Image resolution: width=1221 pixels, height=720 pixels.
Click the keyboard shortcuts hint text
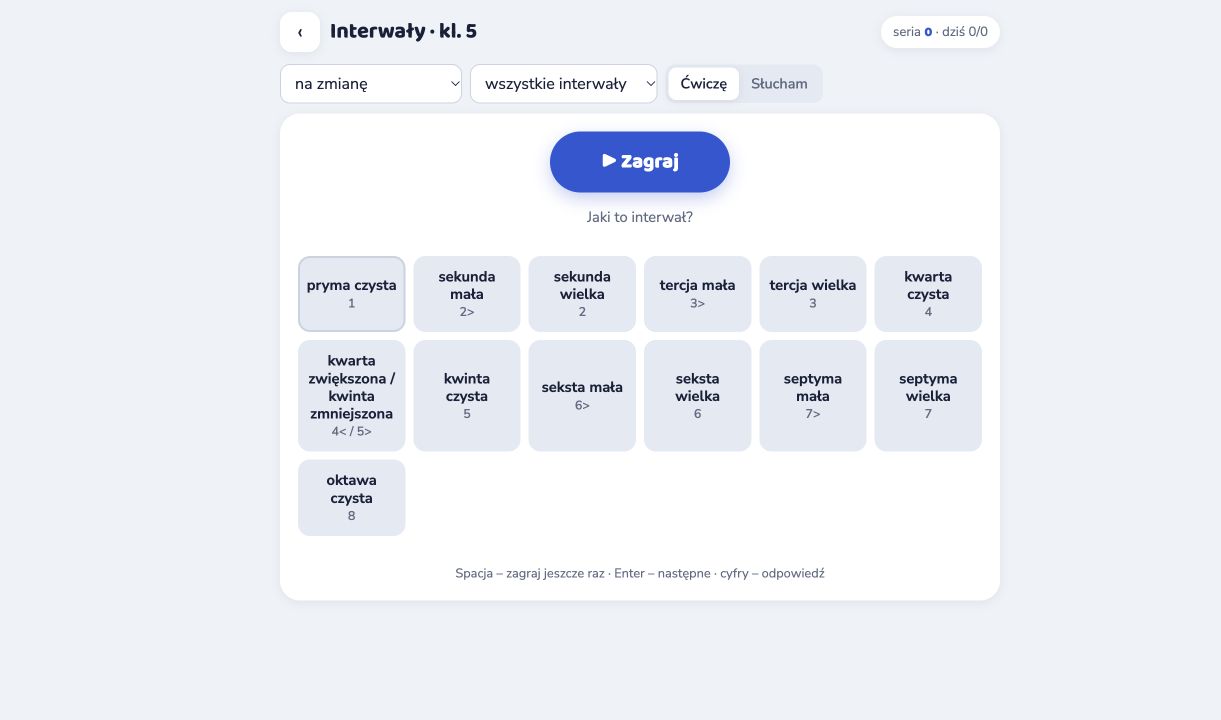(x=640, y=574)
